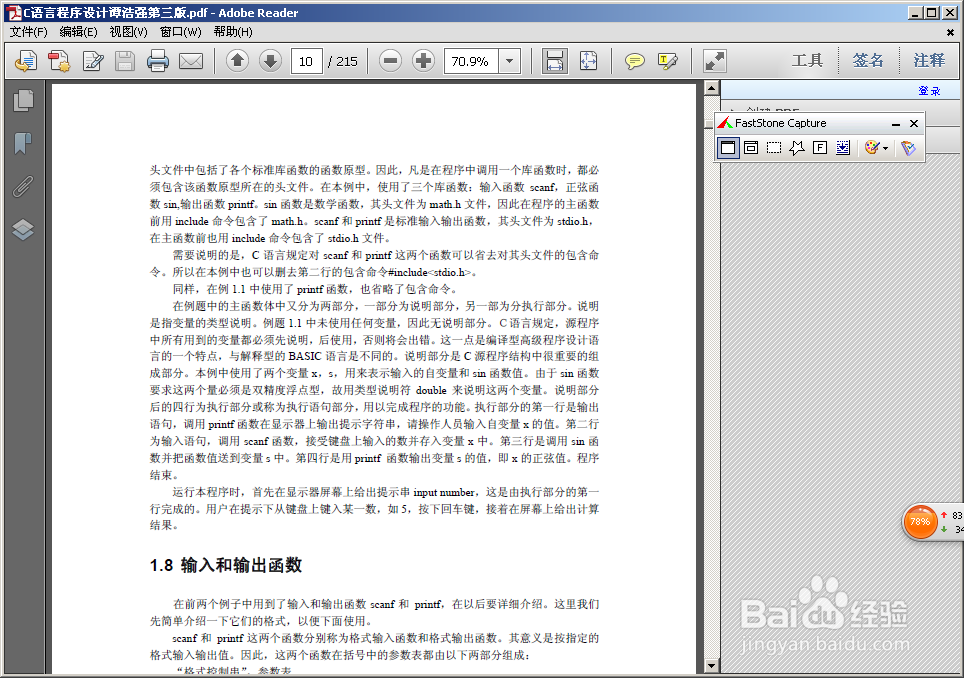Enable the highlight text tool

coord(667,61)
